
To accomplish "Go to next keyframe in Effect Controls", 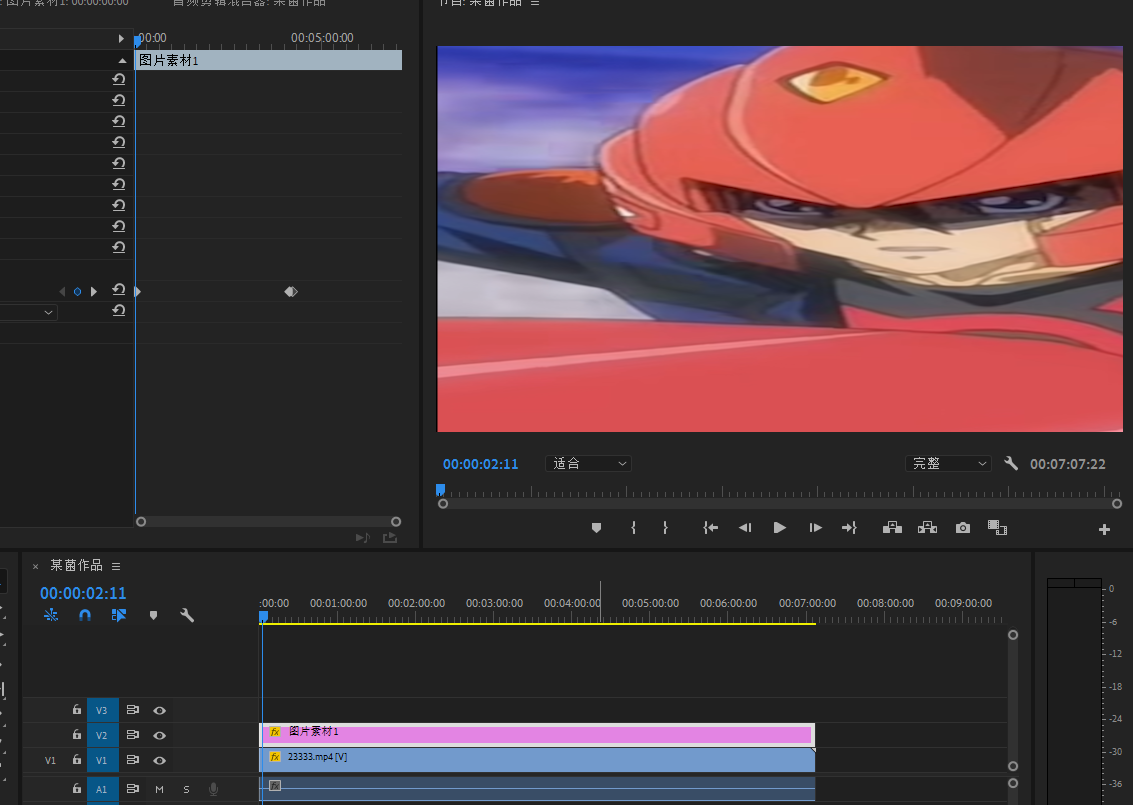I will pos(93,291).
